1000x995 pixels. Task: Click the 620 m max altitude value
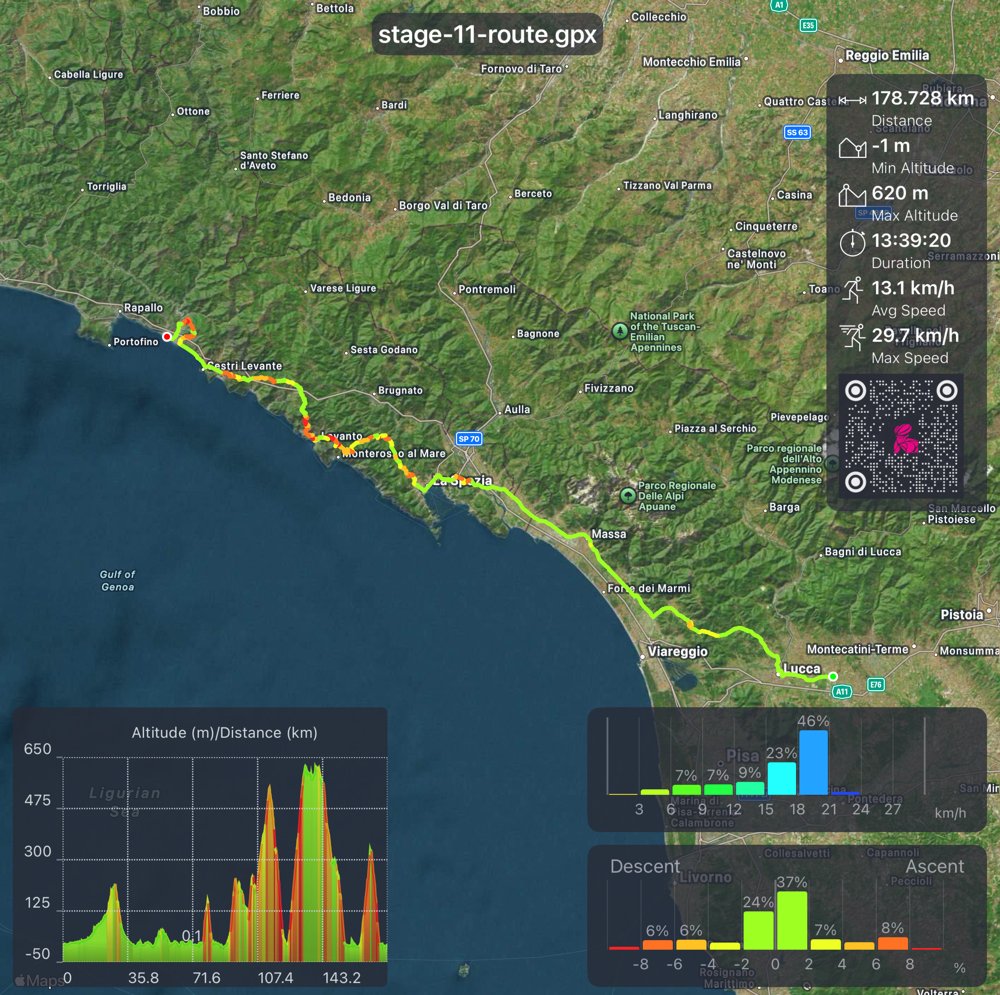900,193
